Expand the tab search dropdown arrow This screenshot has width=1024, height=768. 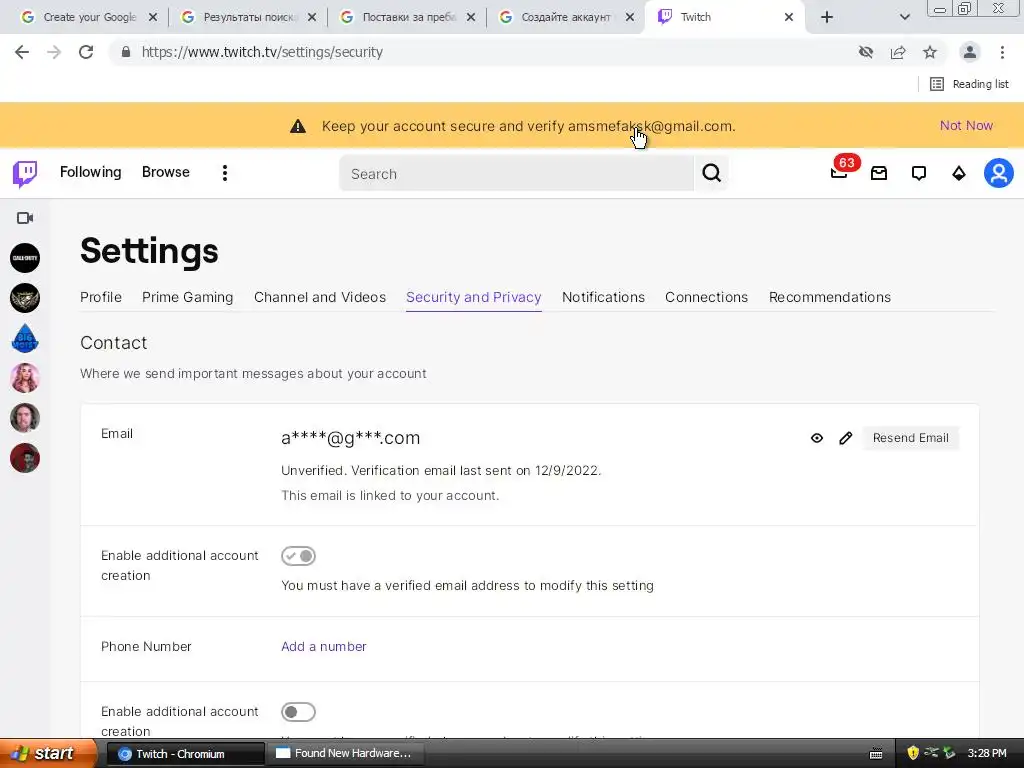coord(904,17)
